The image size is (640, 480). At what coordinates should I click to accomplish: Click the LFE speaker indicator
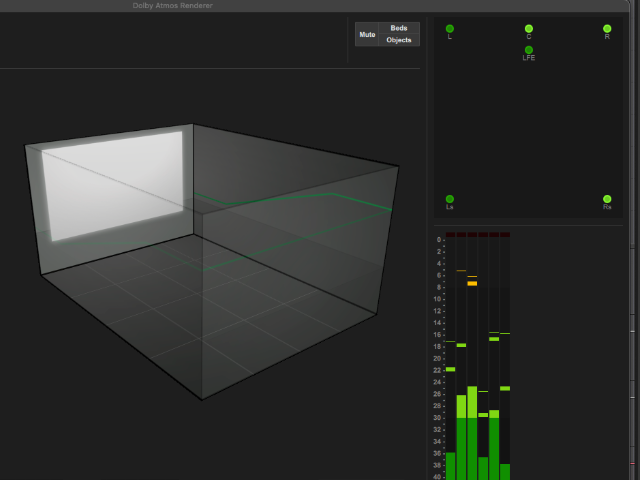coord(529,50)
